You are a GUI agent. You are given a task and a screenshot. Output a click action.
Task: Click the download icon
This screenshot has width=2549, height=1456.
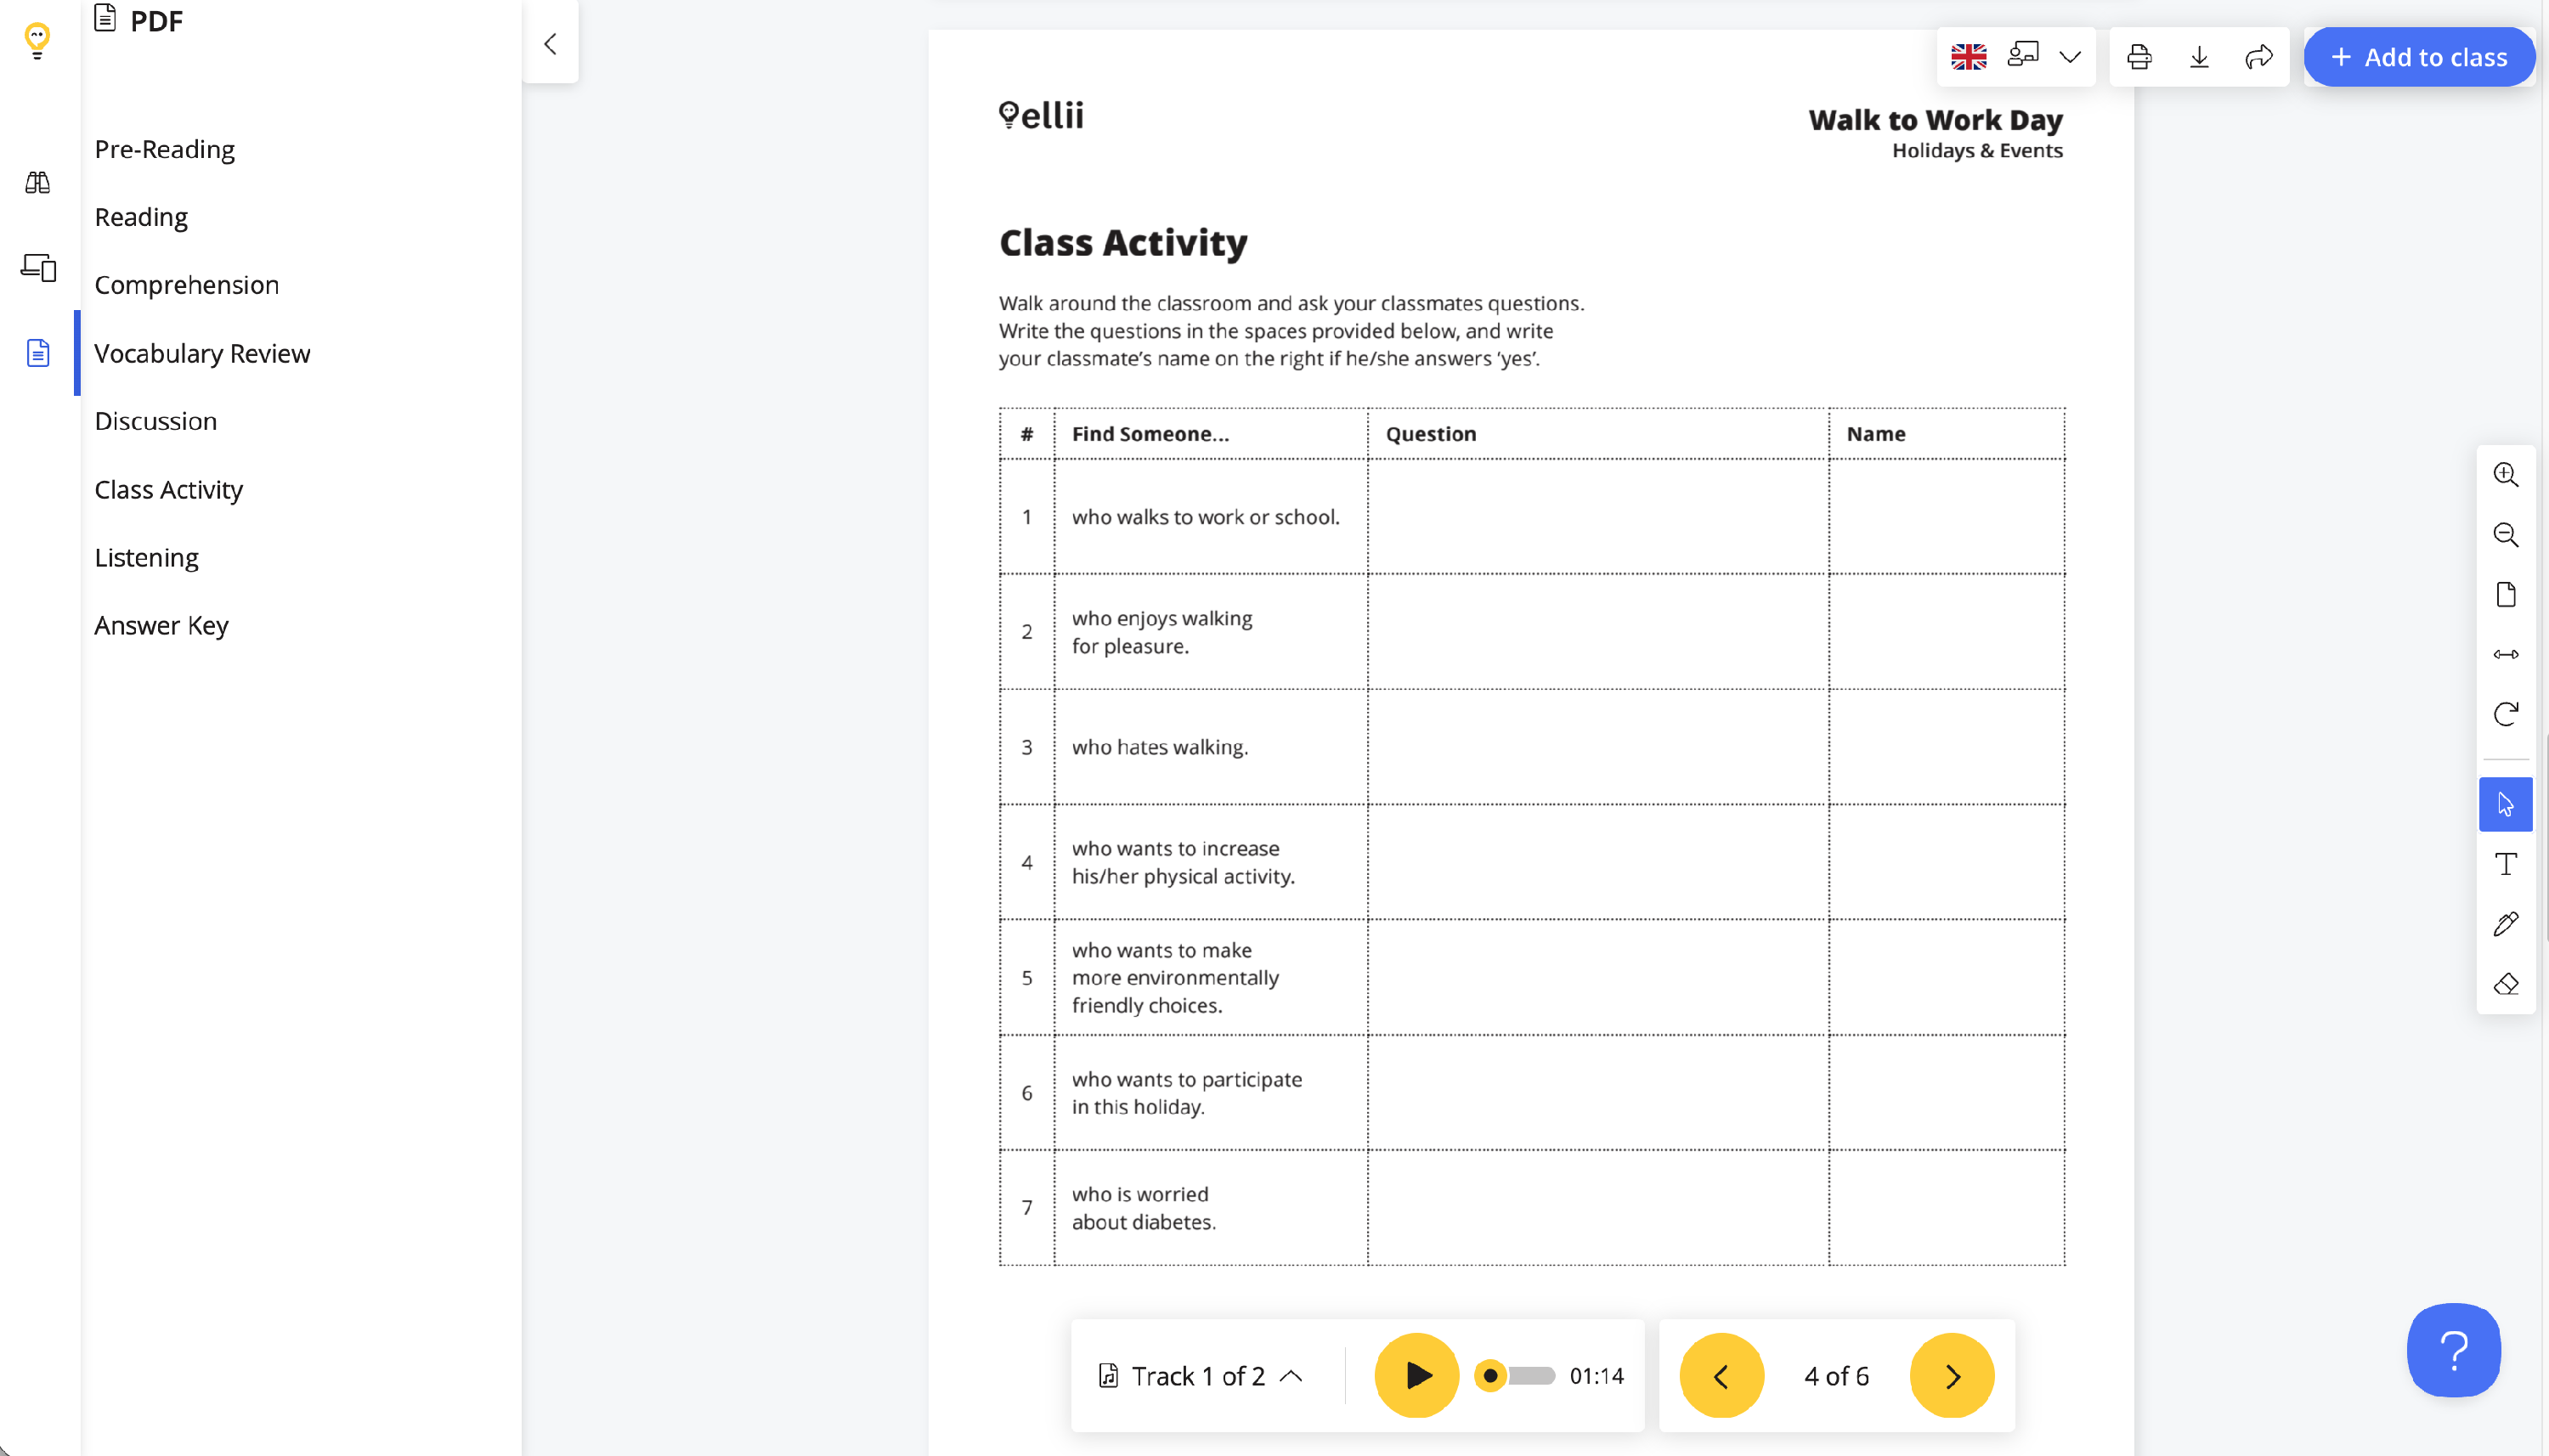(x=2199, y=57)
